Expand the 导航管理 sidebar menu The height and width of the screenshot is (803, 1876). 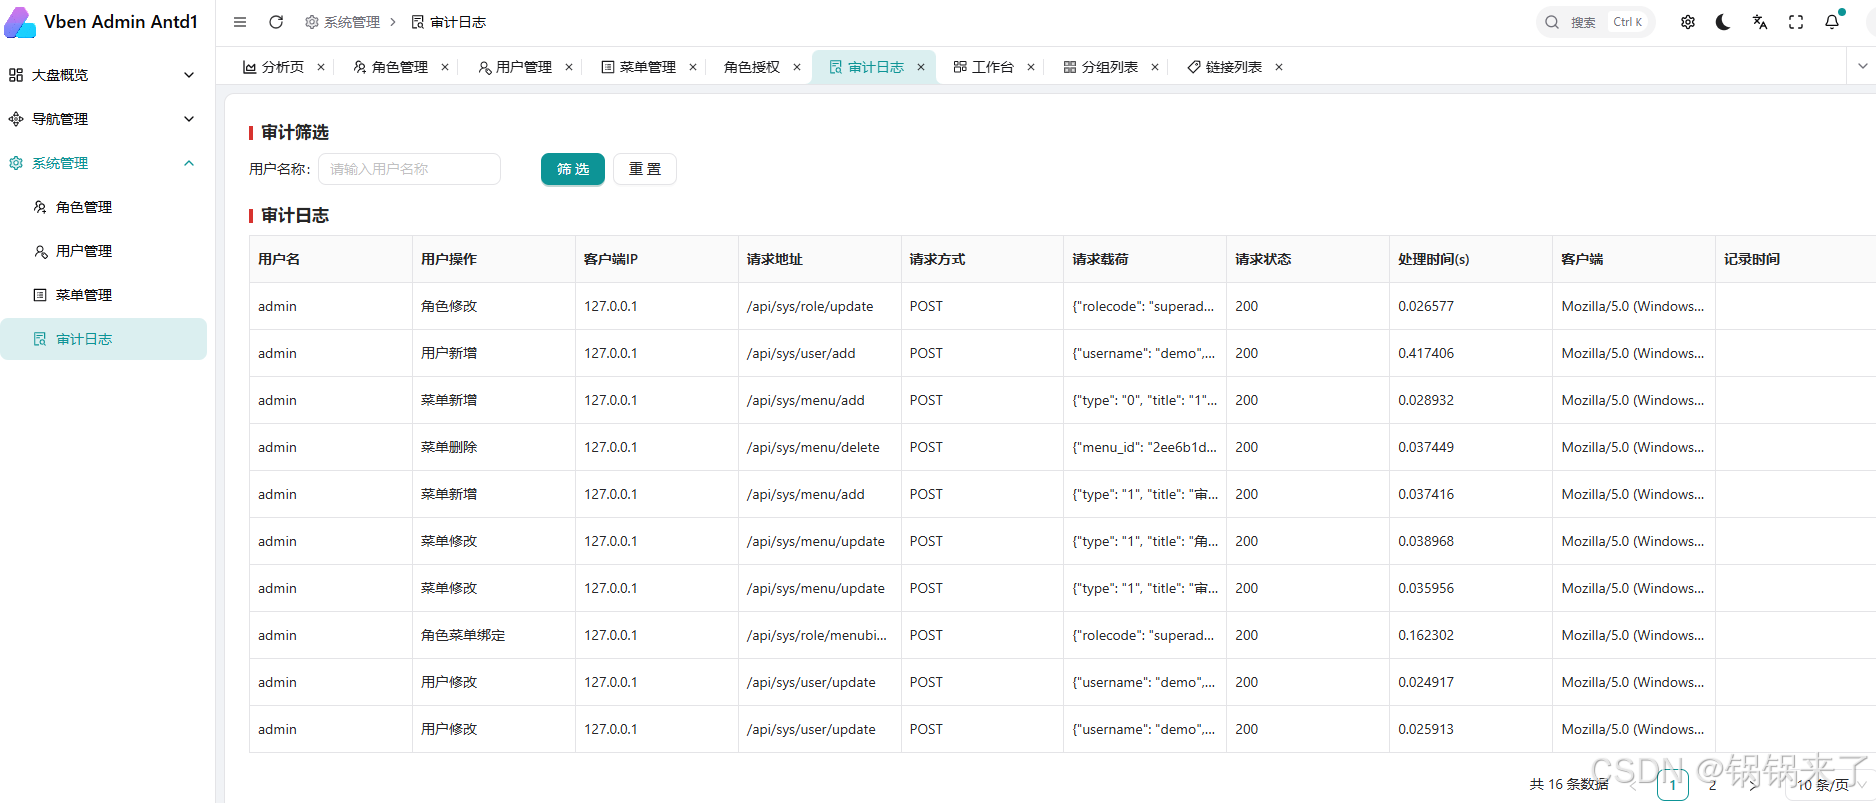click(x=104, y=119)
